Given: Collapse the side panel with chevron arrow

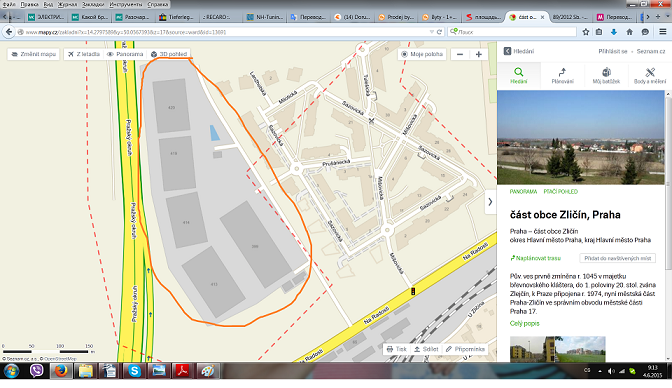Looking at the screenshot, I should click(490, 202).
